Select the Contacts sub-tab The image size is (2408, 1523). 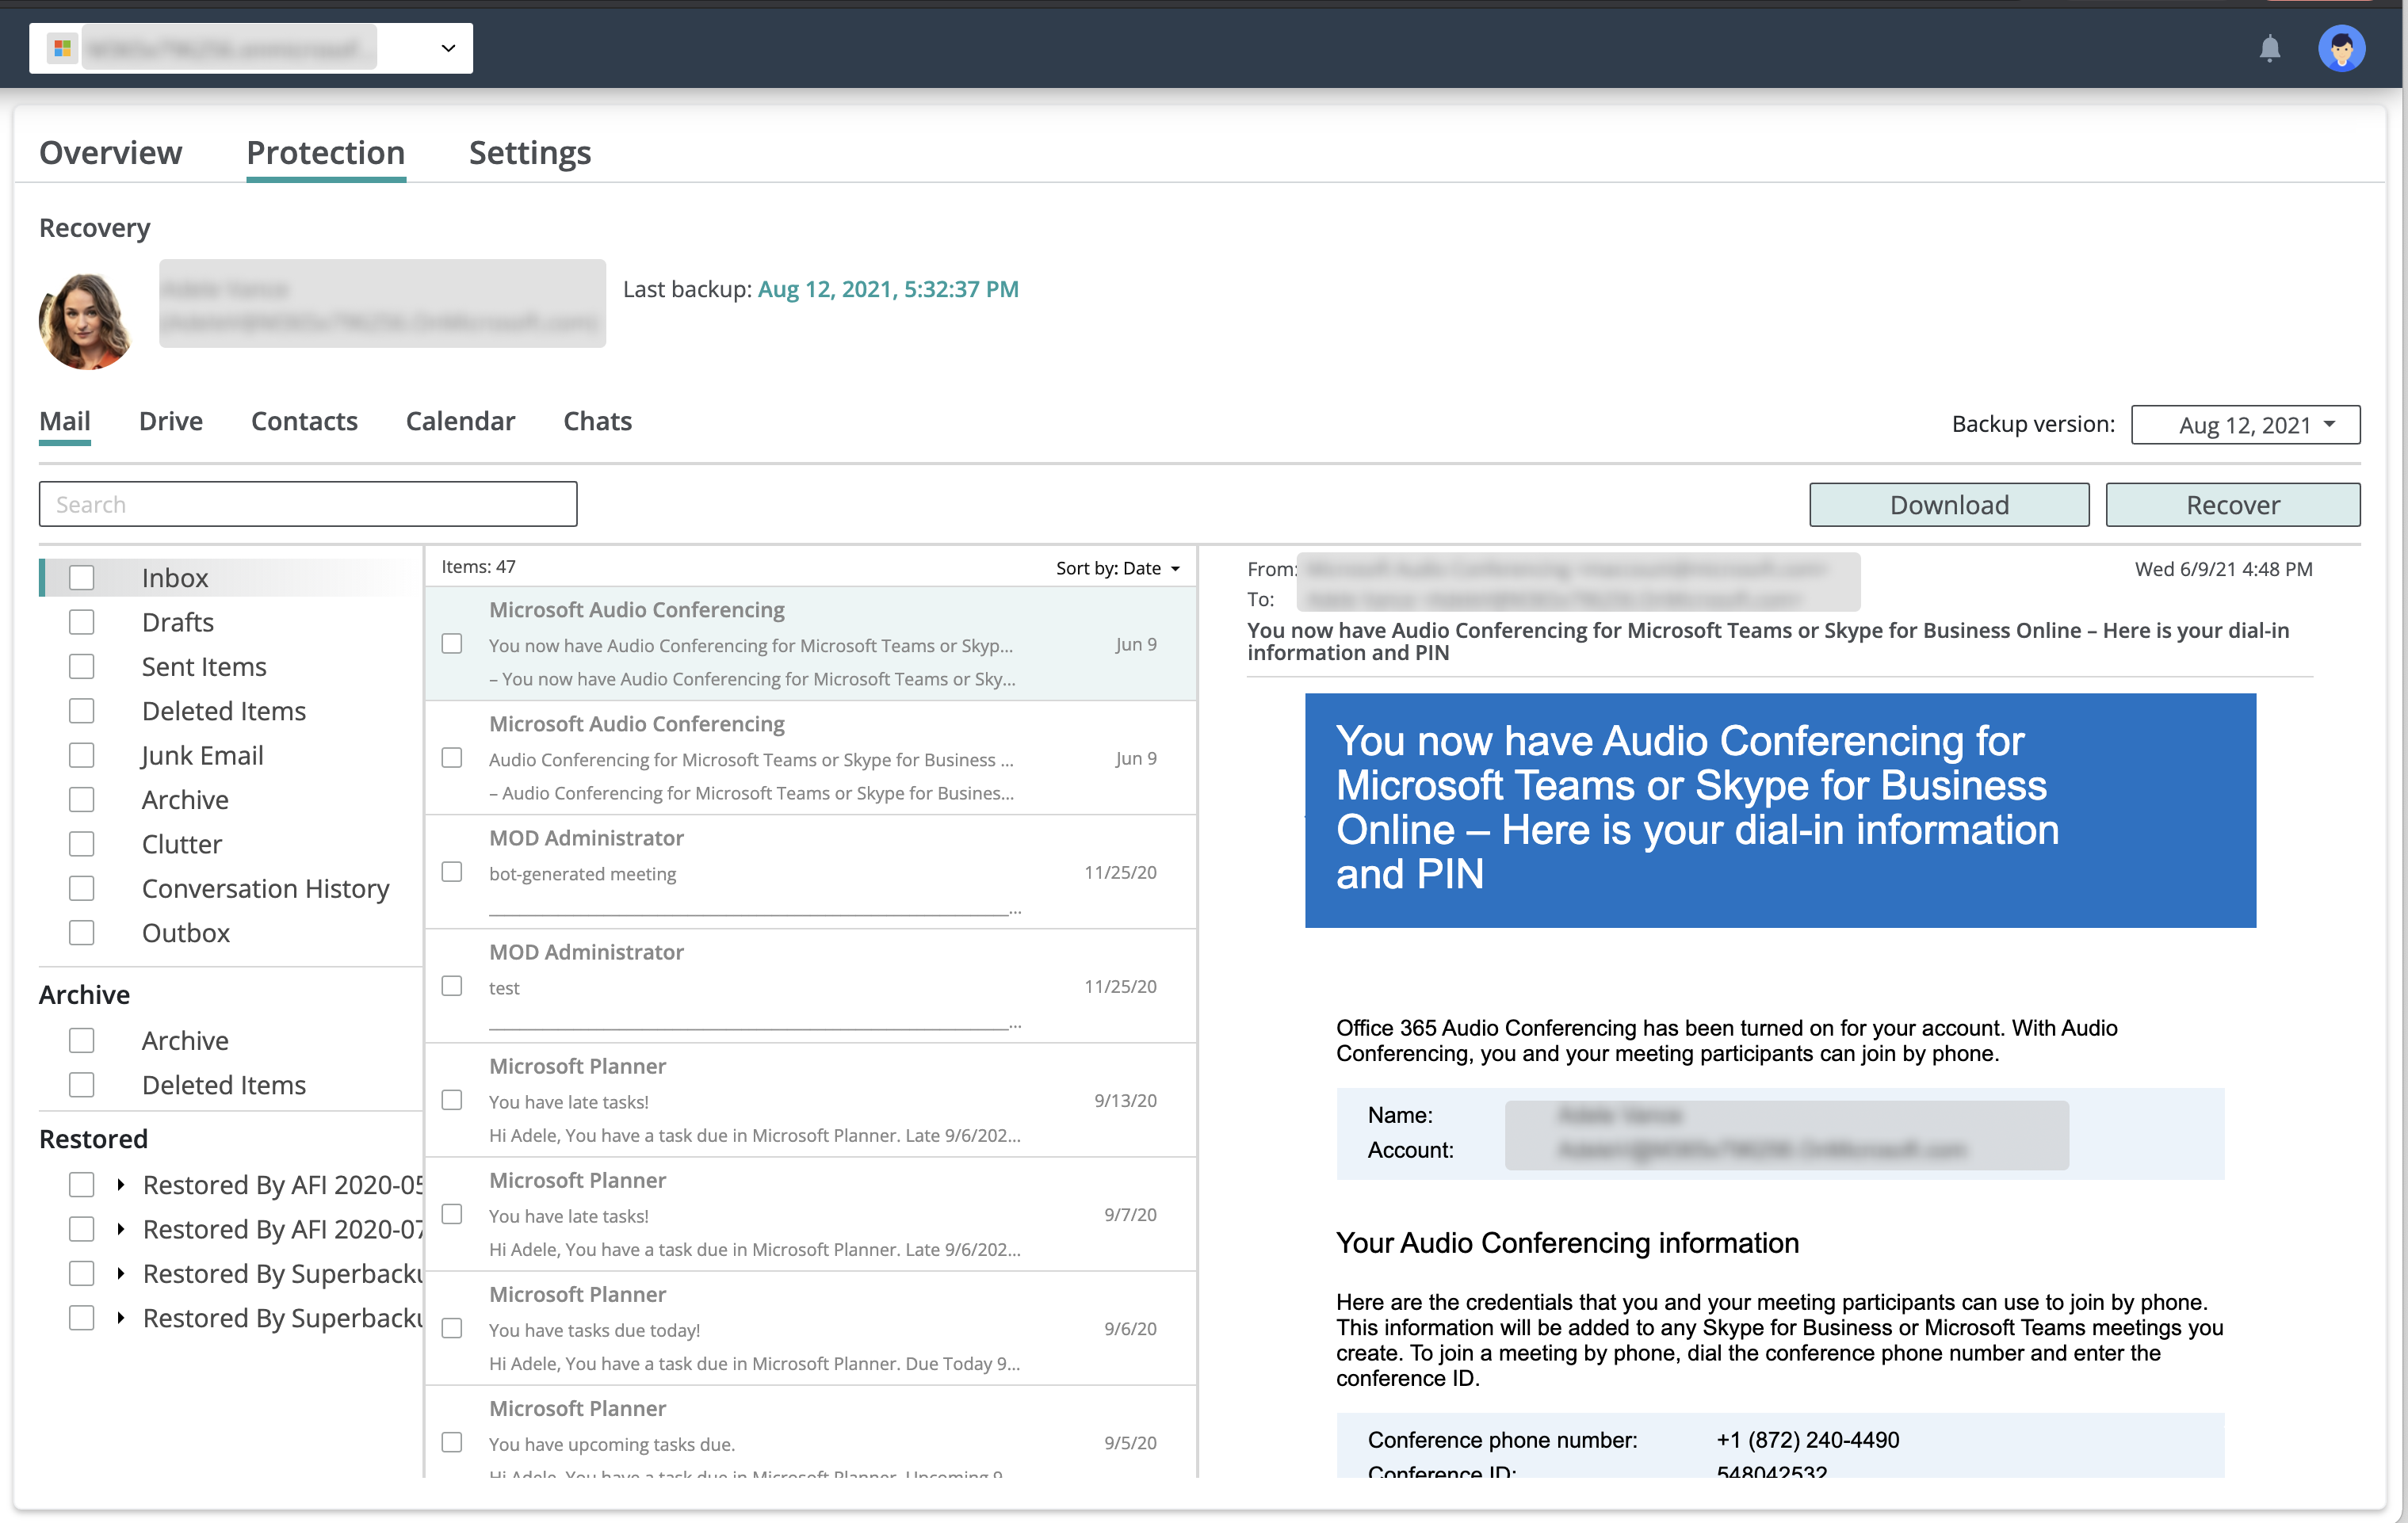click(304, 421)
